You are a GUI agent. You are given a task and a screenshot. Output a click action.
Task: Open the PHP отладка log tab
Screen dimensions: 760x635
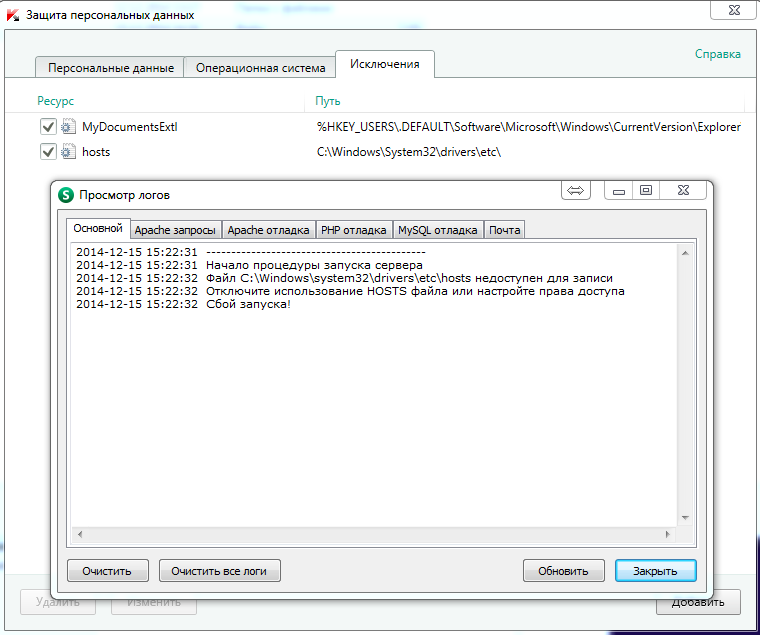click(x=354, y=230)
